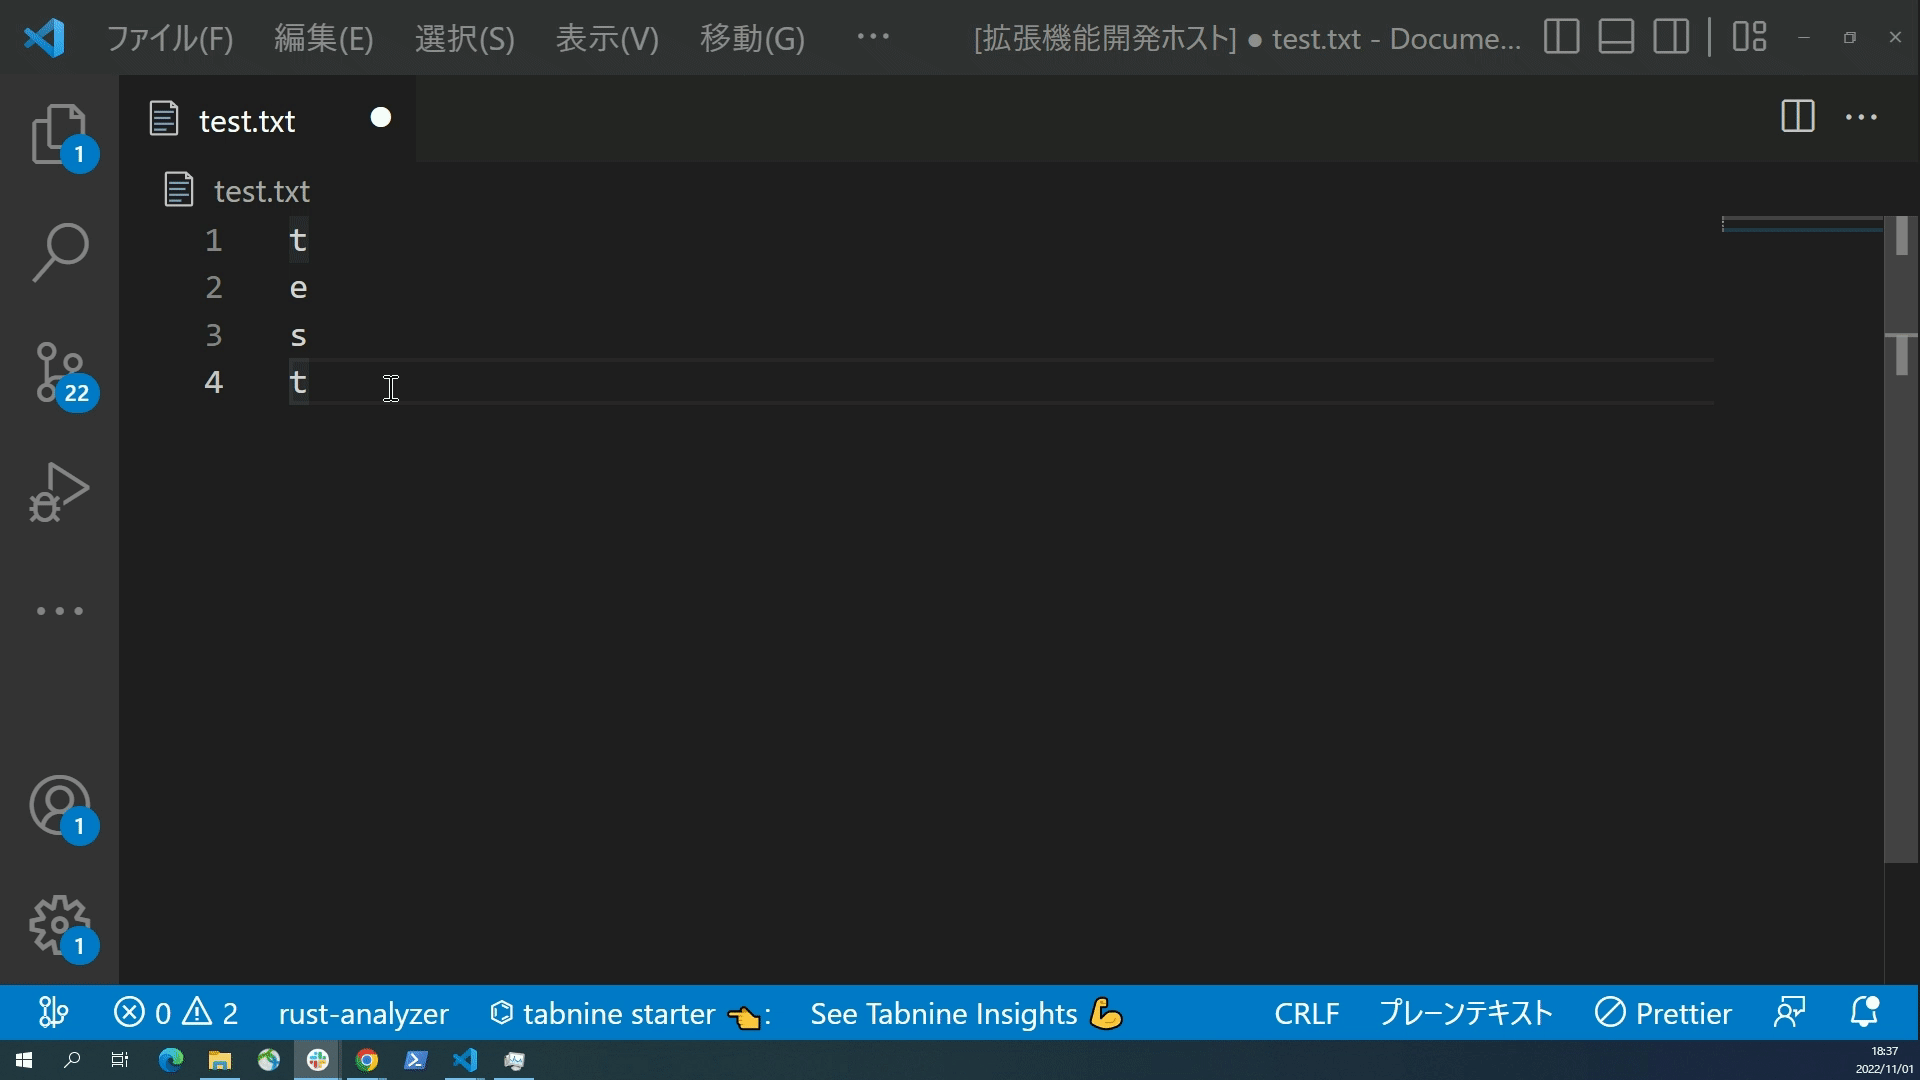Open editor More Actions ellipsis
Screen dimensions: 1920x1080
point(1861,117)
